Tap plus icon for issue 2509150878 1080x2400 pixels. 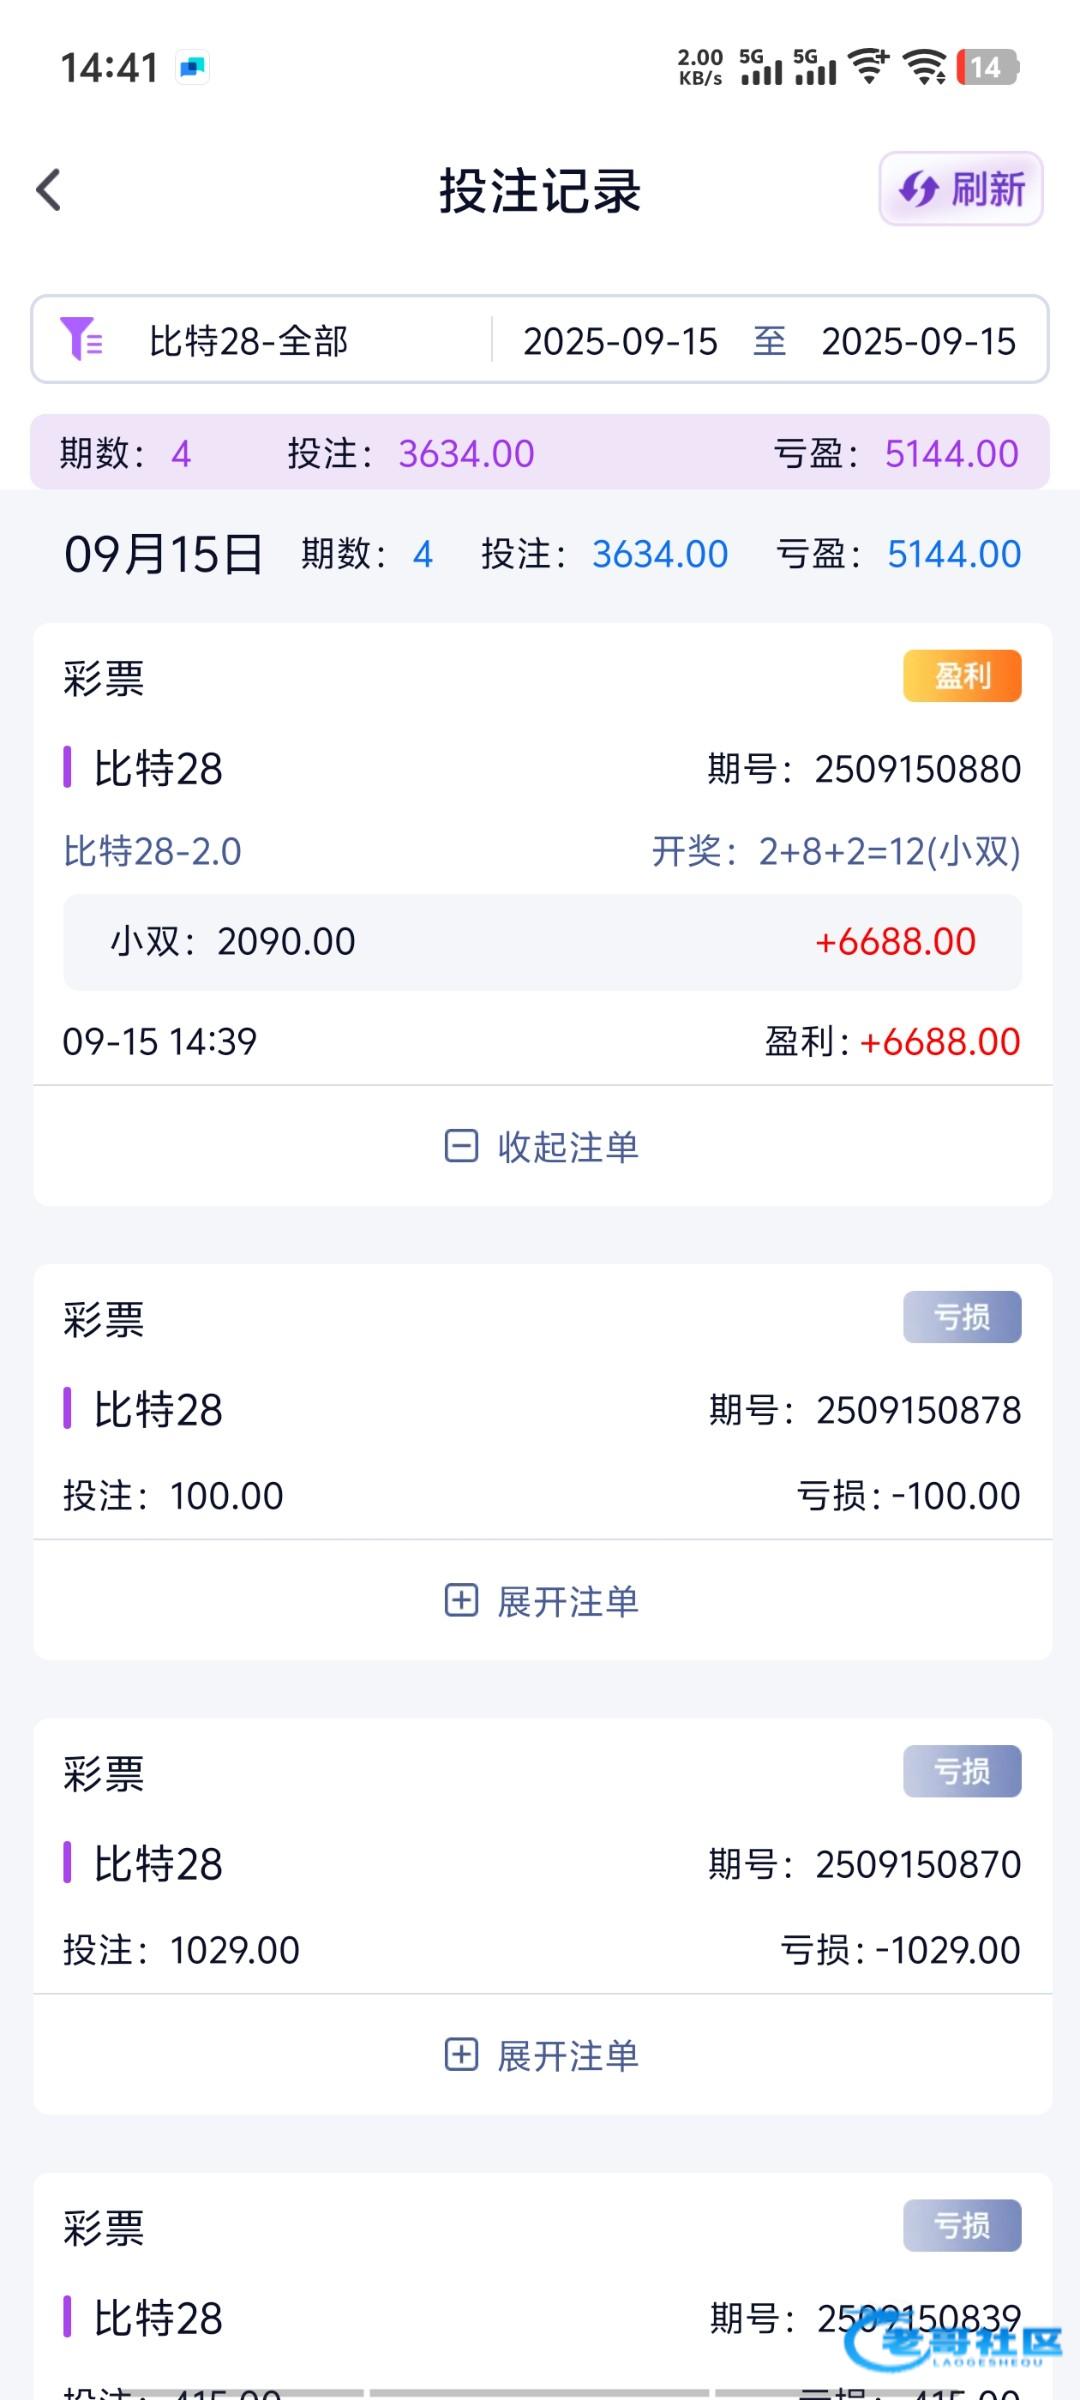[x=461, y=1600]
